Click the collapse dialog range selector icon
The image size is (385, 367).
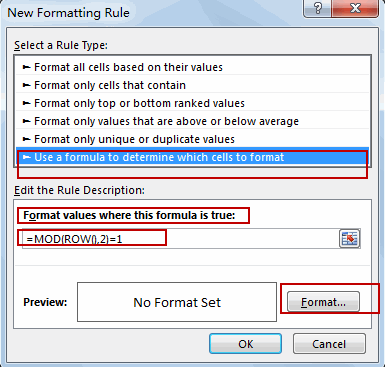tap(349, 239)
